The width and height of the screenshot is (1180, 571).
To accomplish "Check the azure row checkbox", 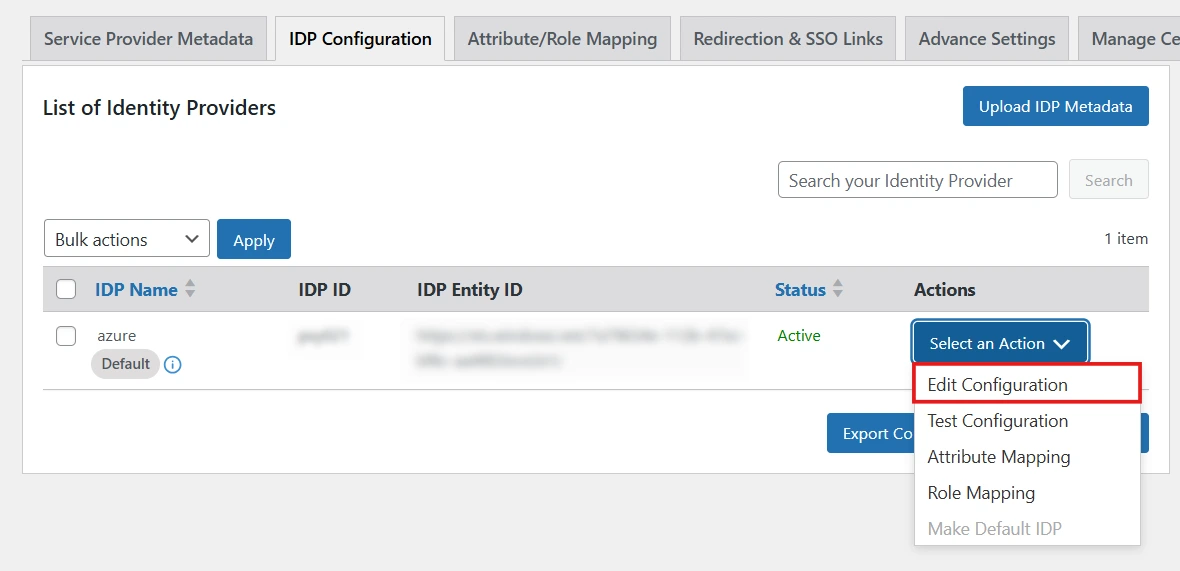I will click(x=66, y=336).
